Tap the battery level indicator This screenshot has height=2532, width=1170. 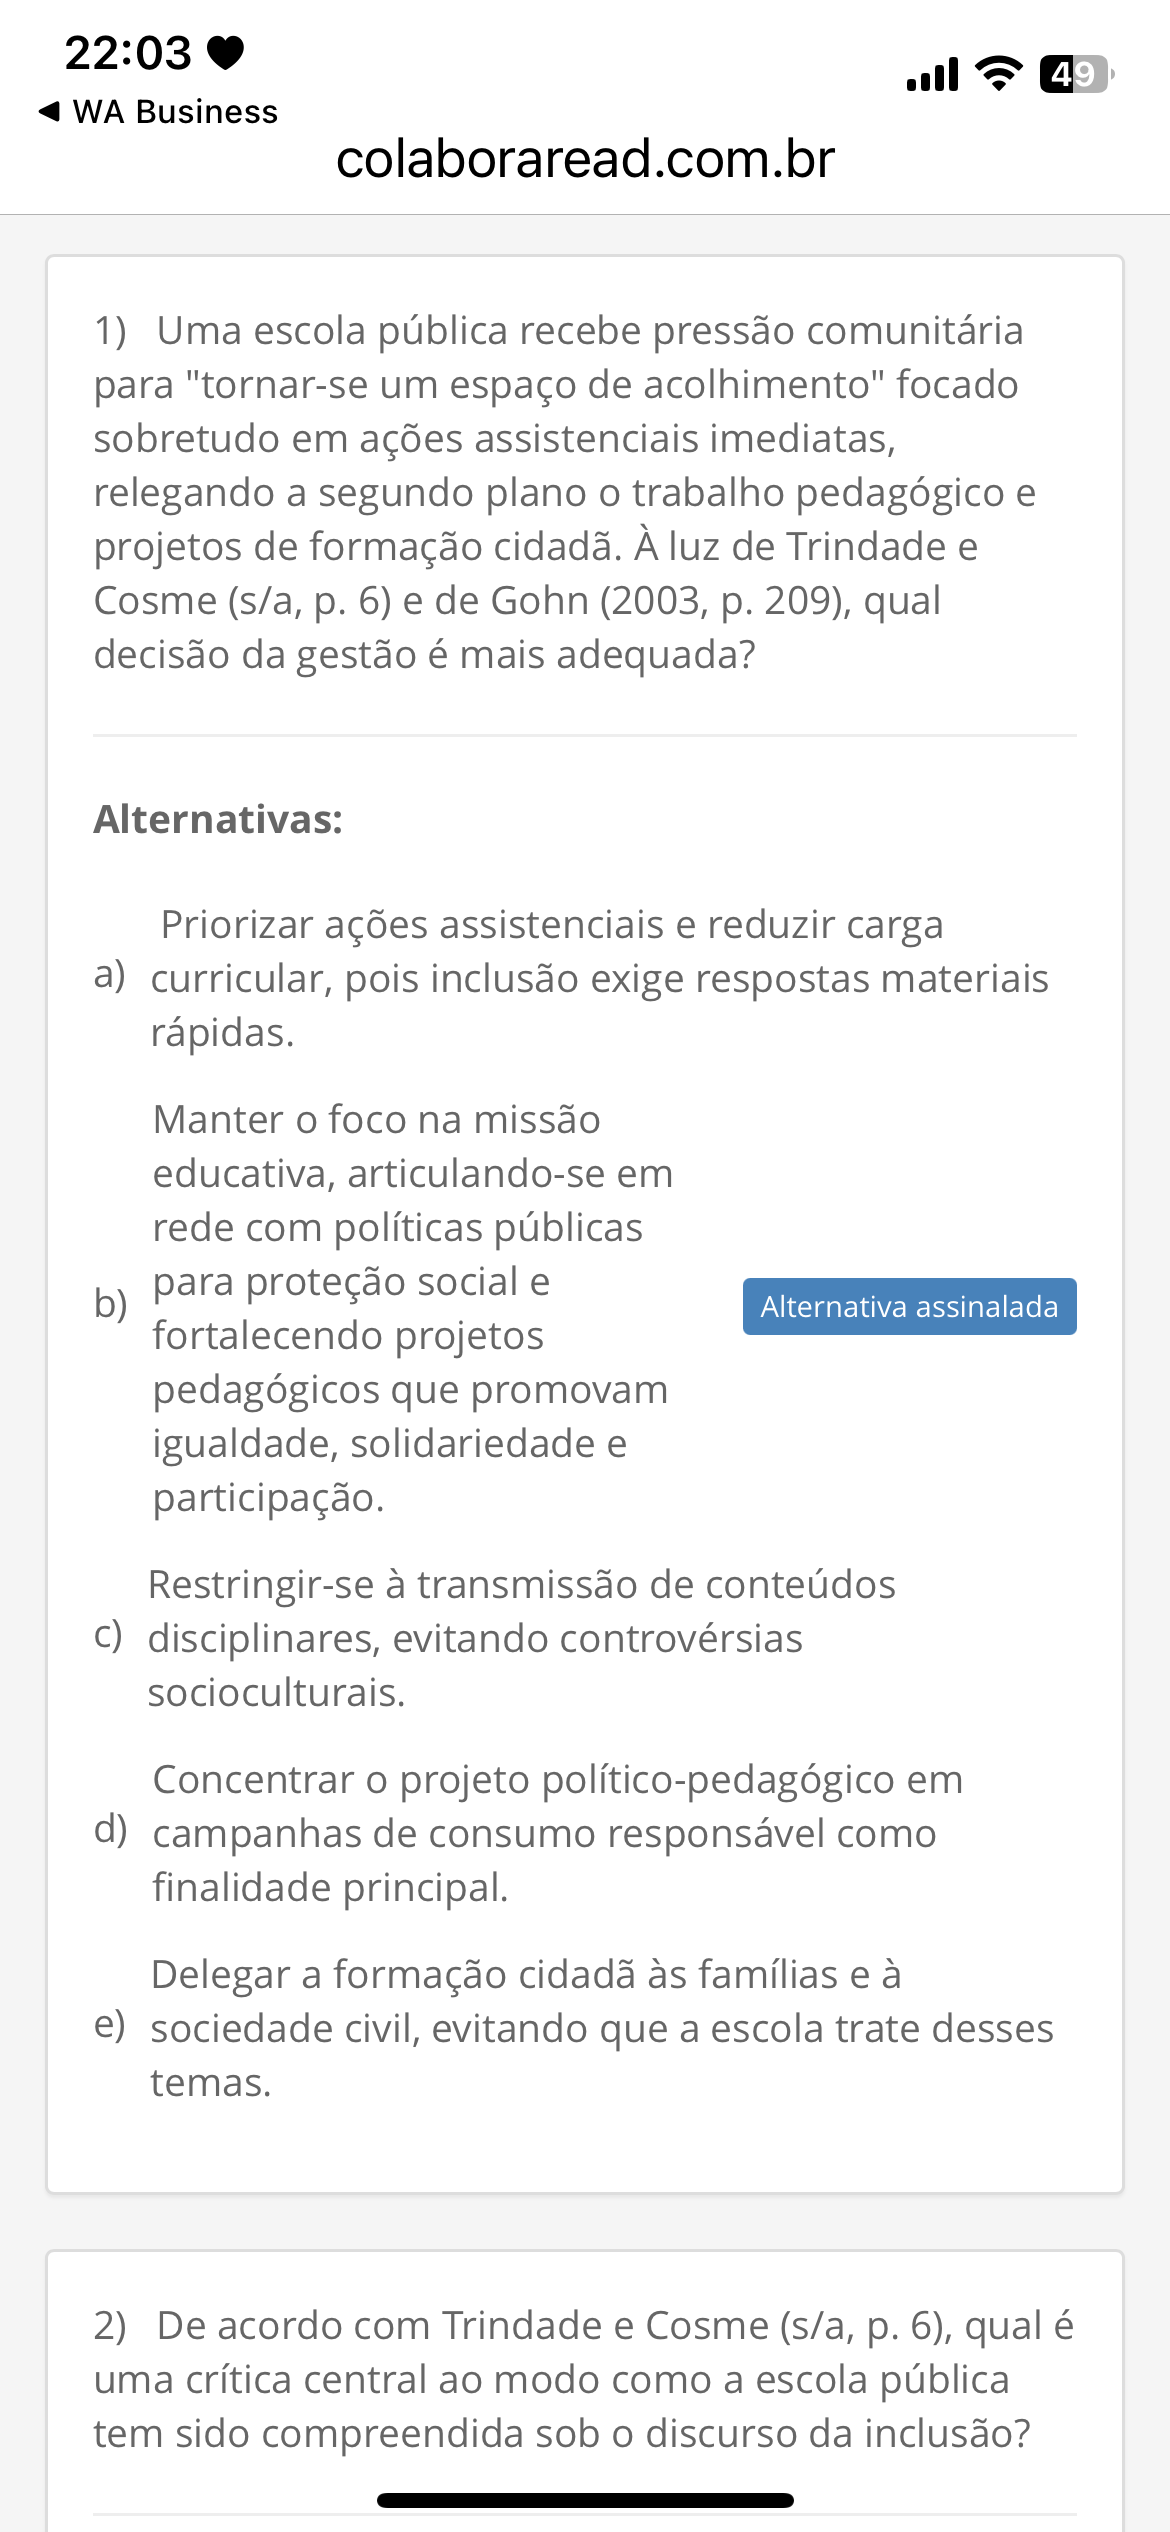pos(1076,74)
